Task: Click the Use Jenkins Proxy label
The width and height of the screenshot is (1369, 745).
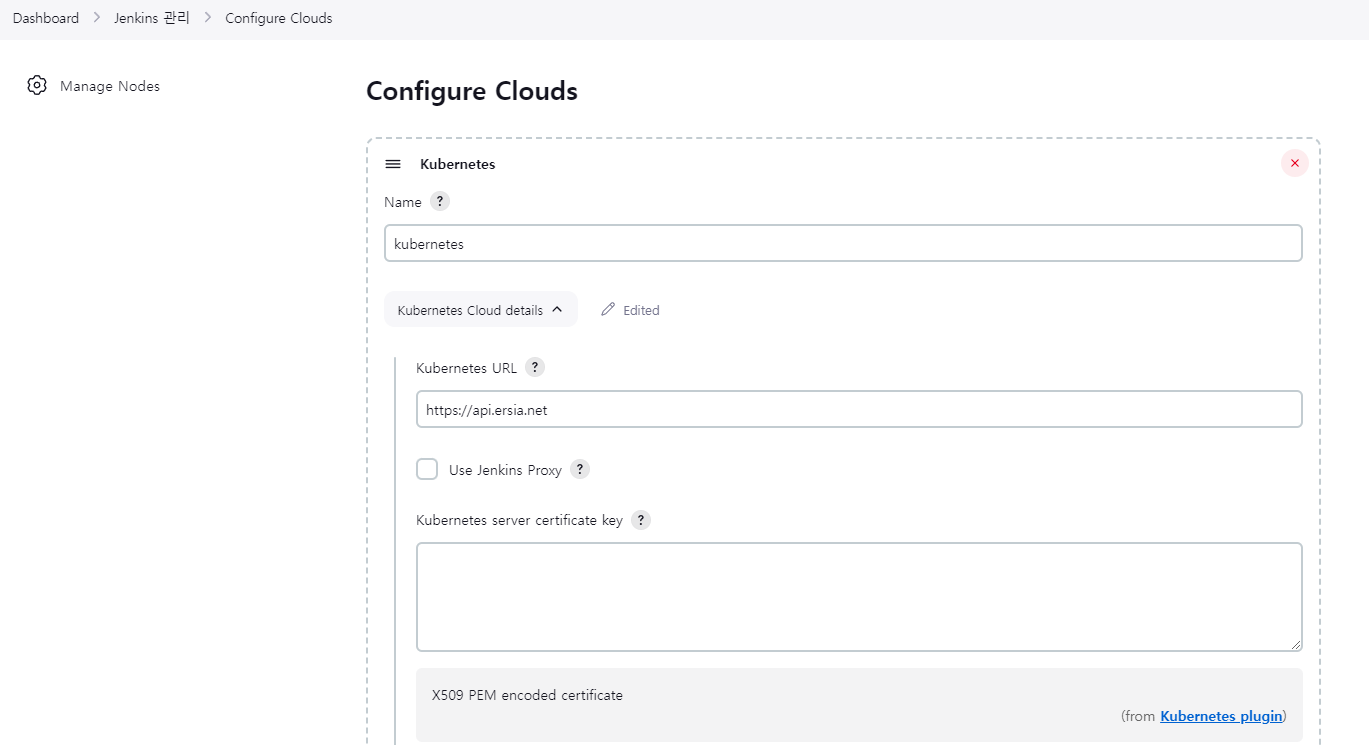Action: pyautogui.click(x=505, y=470)
